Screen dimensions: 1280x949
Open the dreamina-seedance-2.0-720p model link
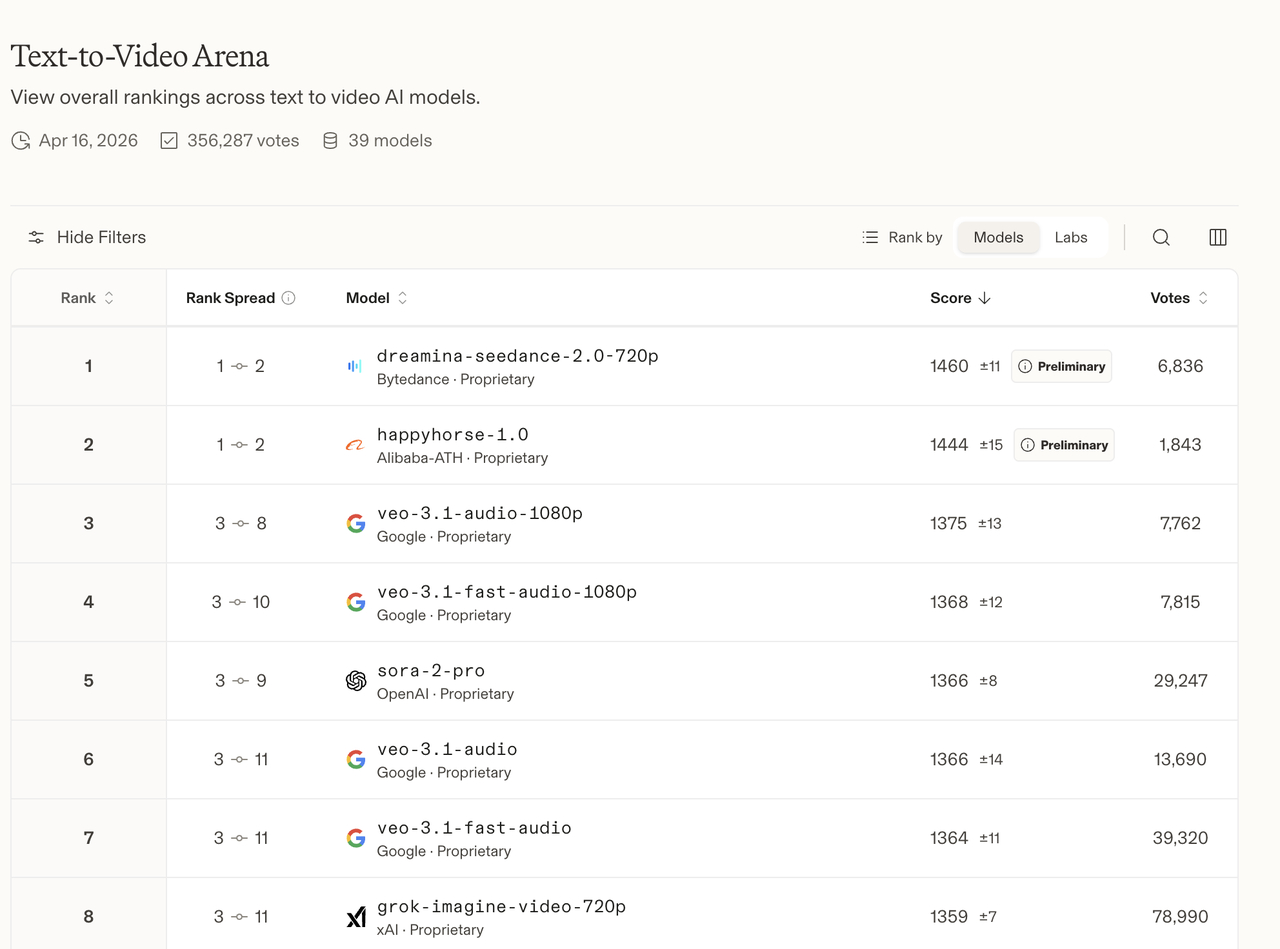pos(517,356)
